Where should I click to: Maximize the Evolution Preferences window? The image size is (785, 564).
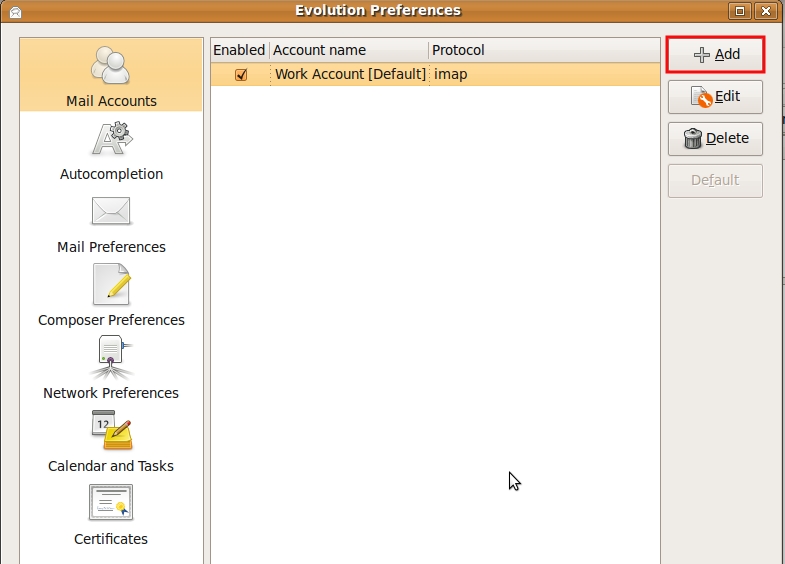739,11
